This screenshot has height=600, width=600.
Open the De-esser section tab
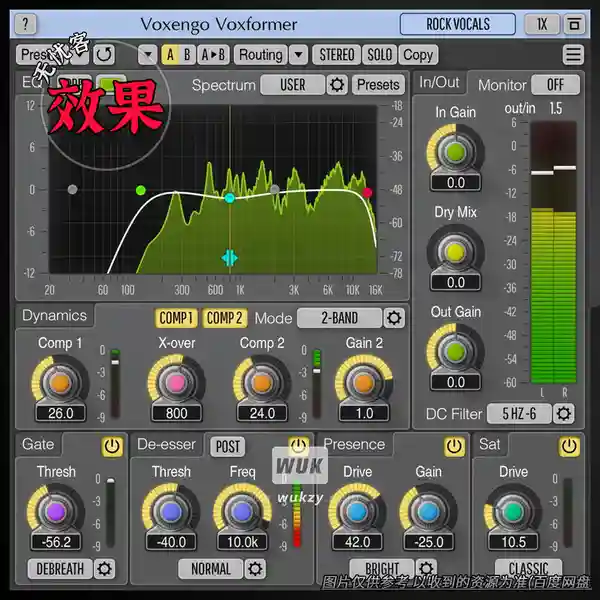(166, 444)
